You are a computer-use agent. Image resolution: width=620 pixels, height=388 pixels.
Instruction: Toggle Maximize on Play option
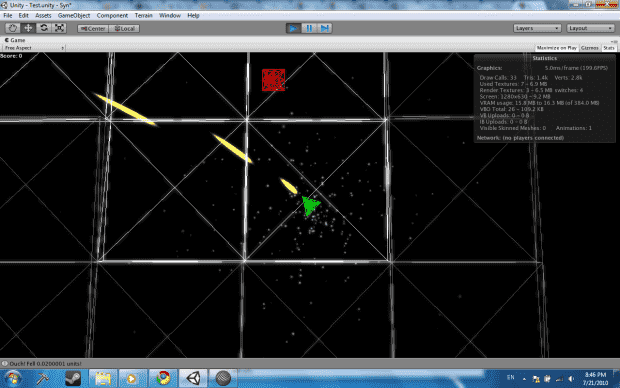coord(556,48)
